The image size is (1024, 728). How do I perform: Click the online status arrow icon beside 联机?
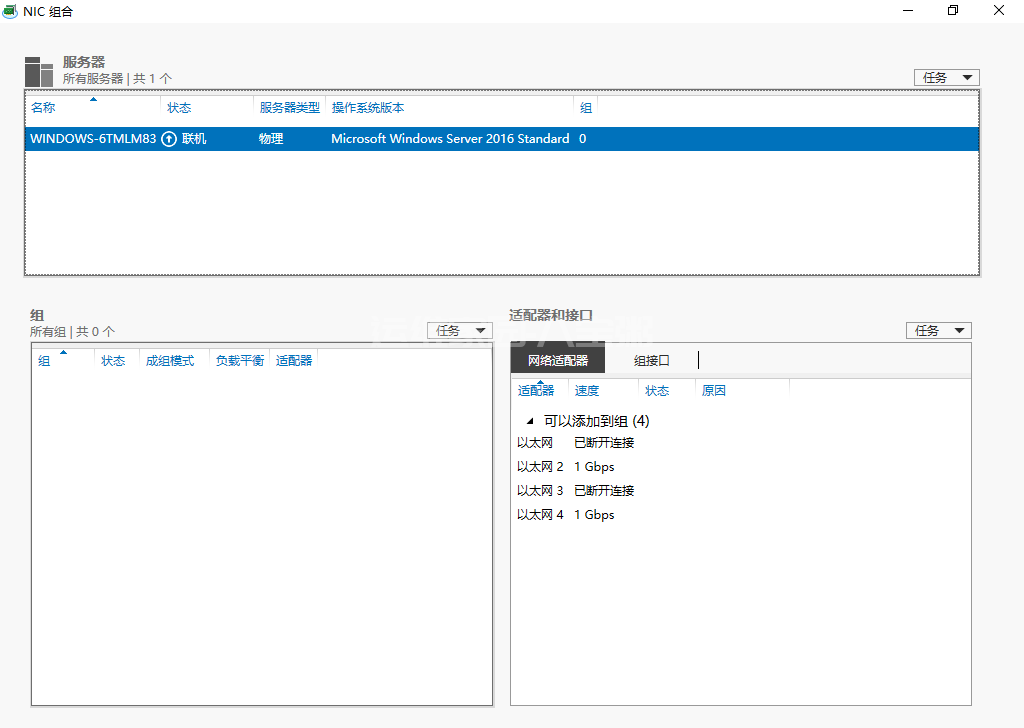click(x=169, y=139)
